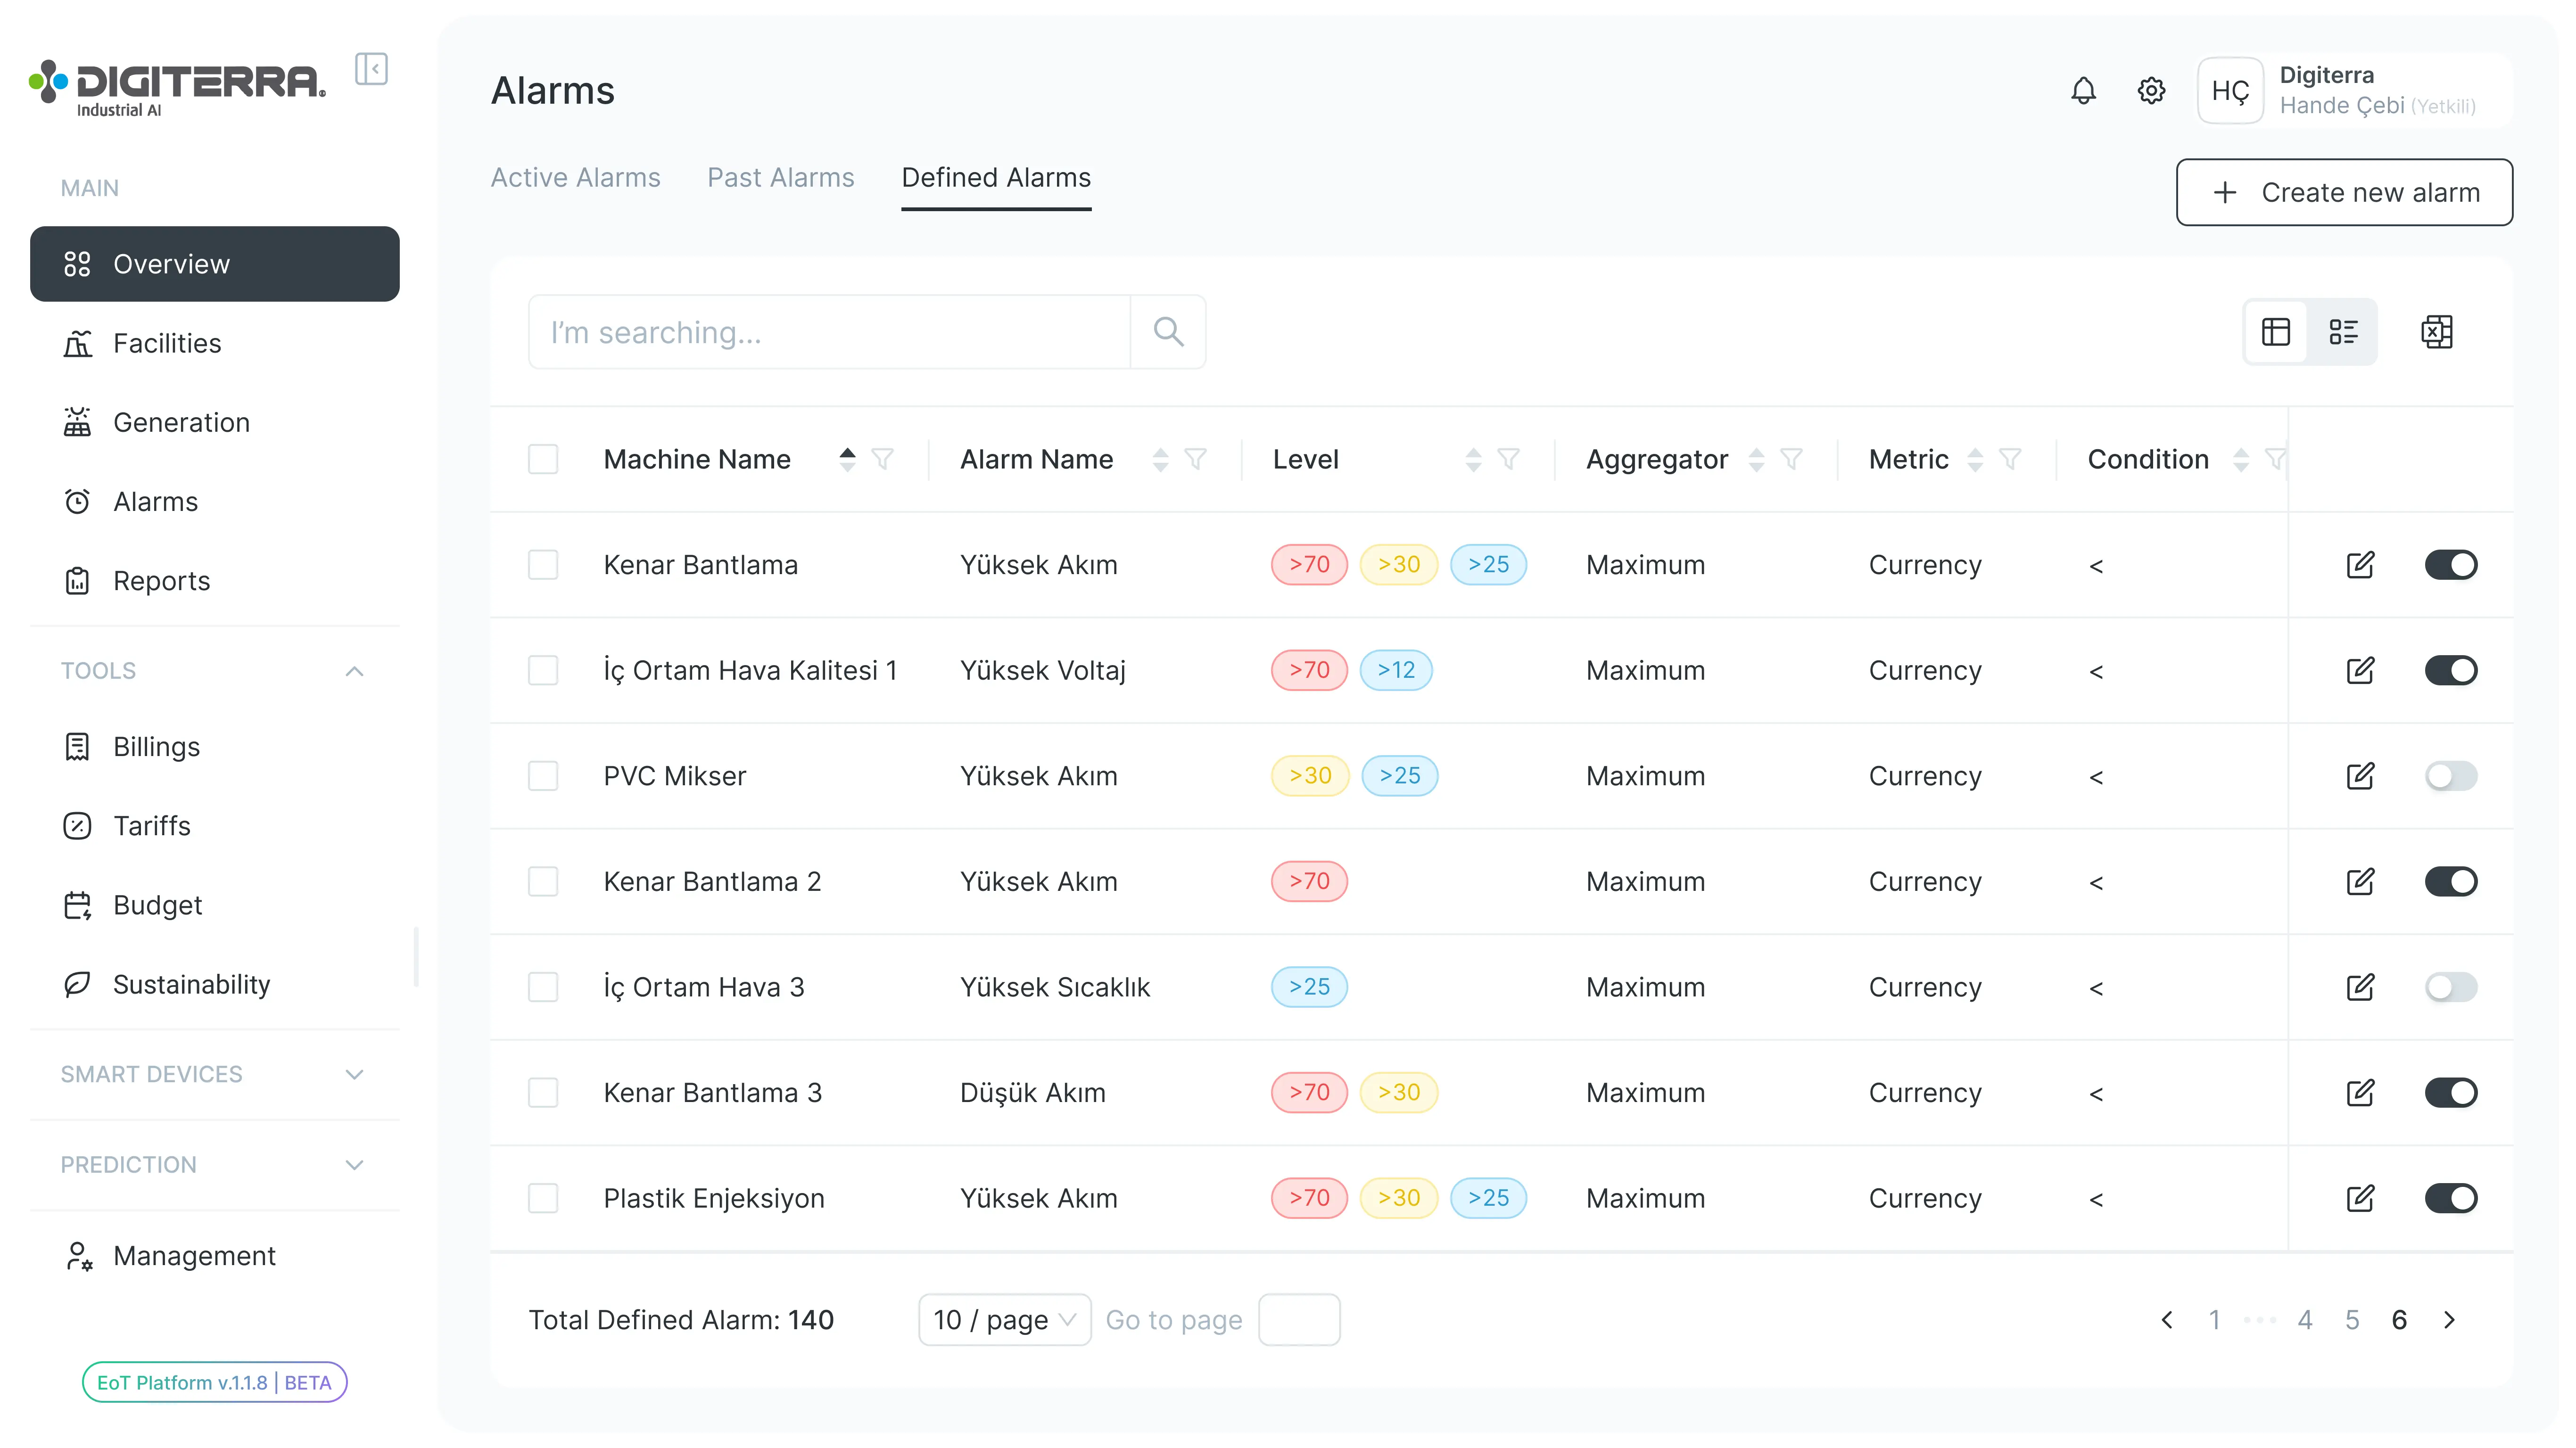Open the notifications bell
Screen dimensions: 2576x1448
pyautogui.click(x=2083, y=91)
